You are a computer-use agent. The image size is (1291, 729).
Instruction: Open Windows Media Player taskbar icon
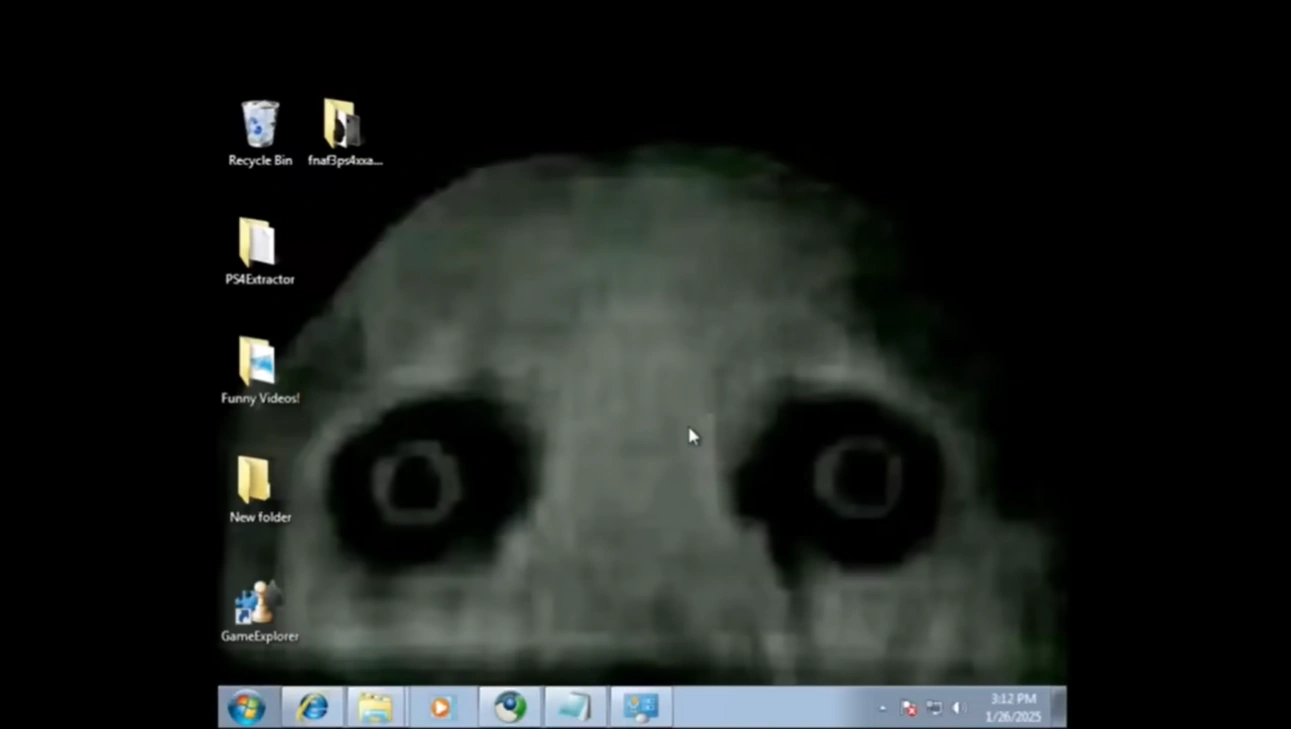coord(441,708)
